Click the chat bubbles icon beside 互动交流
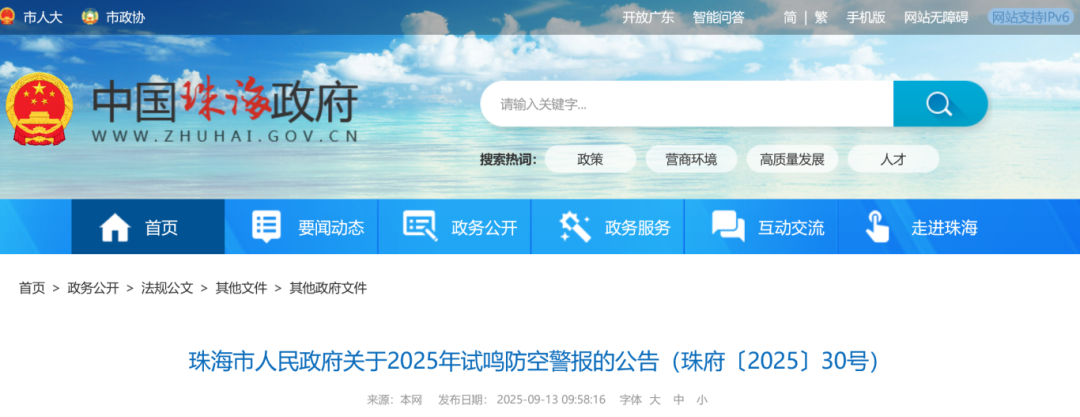This screenshot has width=1080, height=417. point(728,227)
